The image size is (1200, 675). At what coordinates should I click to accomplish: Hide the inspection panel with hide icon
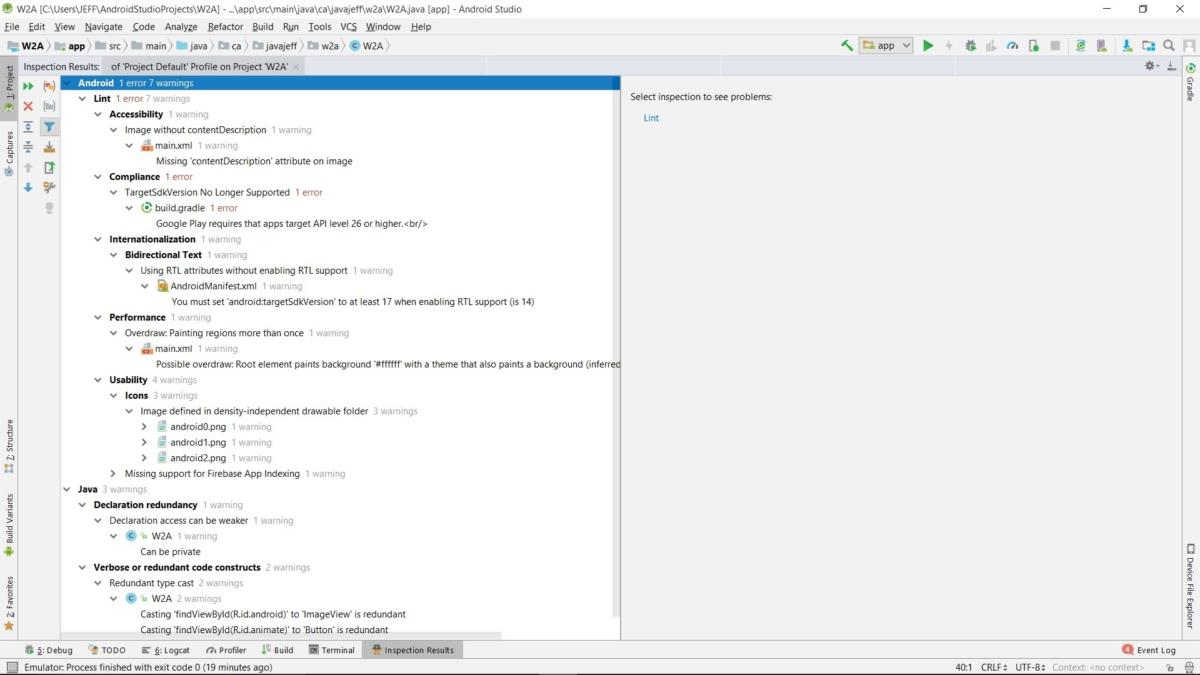[1171, 66]
